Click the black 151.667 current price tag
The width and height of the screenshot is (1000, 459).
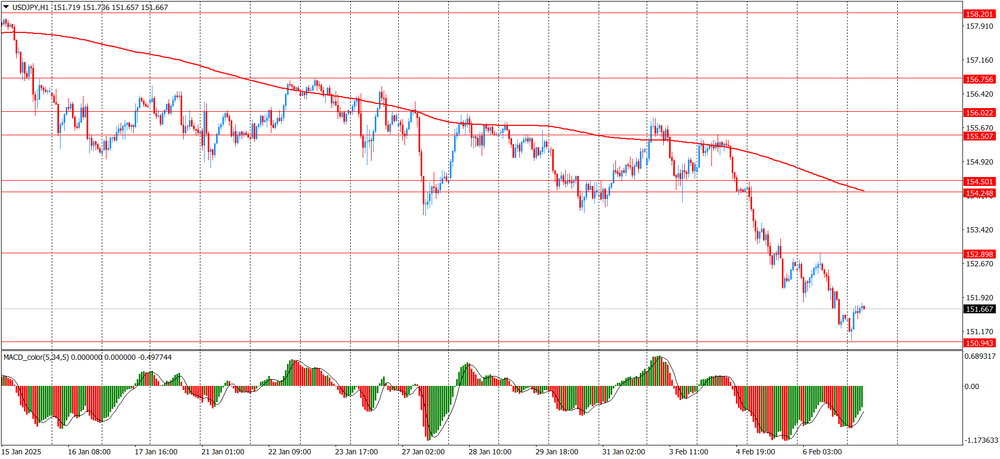point(978,310)
